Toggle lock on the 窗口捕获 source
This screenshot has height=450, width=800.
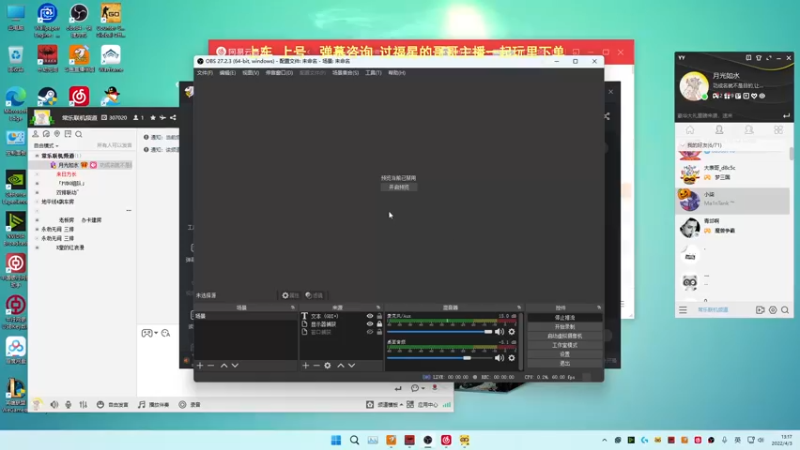pyautogui.click(x=379, y=332)
